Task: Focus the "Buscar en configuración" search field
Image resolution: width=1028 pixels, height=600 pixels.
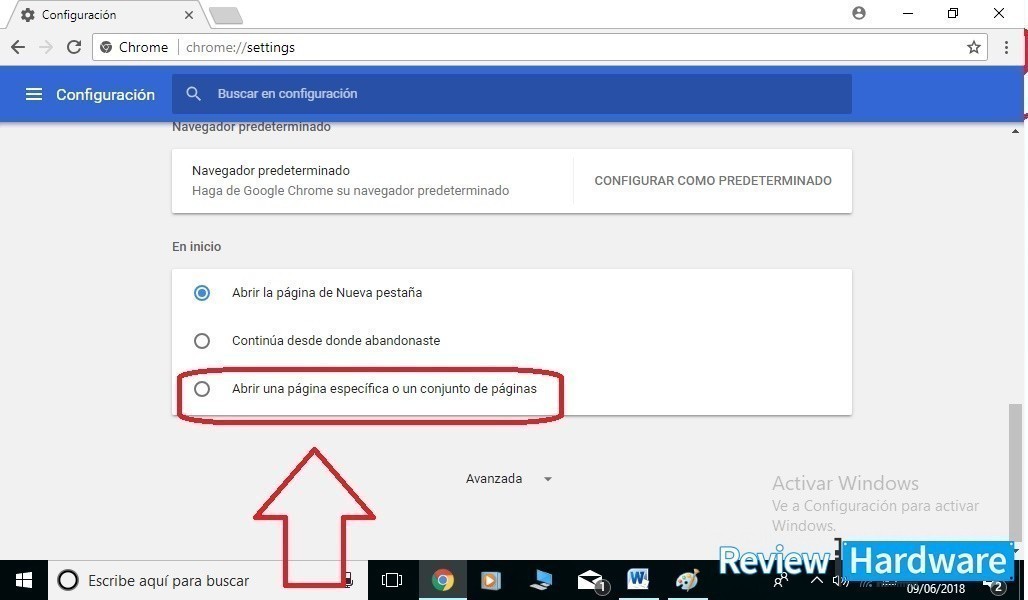Action: click(x=511, y=94)
